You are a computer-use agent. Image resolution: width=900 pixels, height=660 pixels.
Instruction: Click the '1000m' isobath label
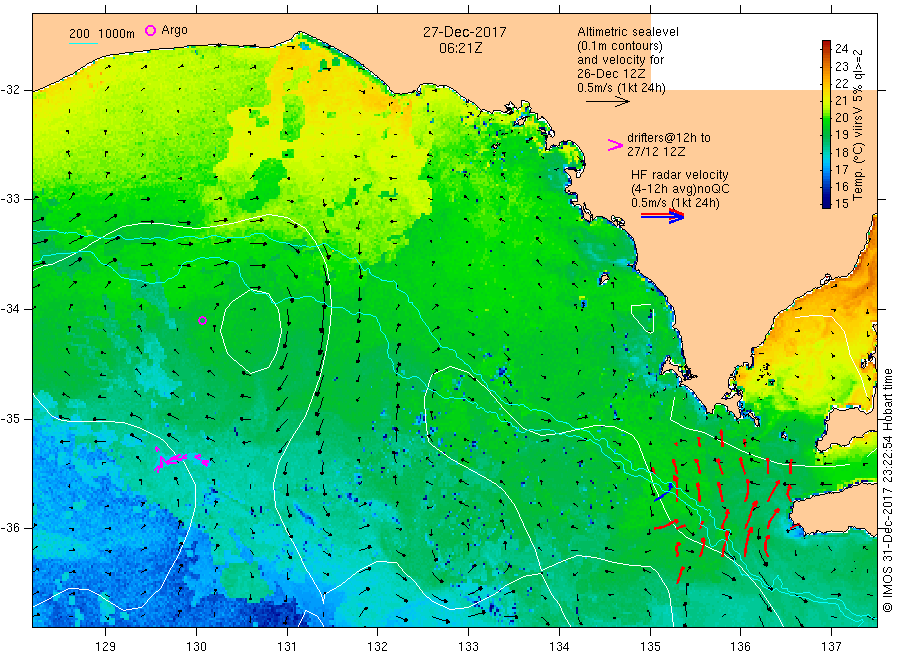coord(117,34)
